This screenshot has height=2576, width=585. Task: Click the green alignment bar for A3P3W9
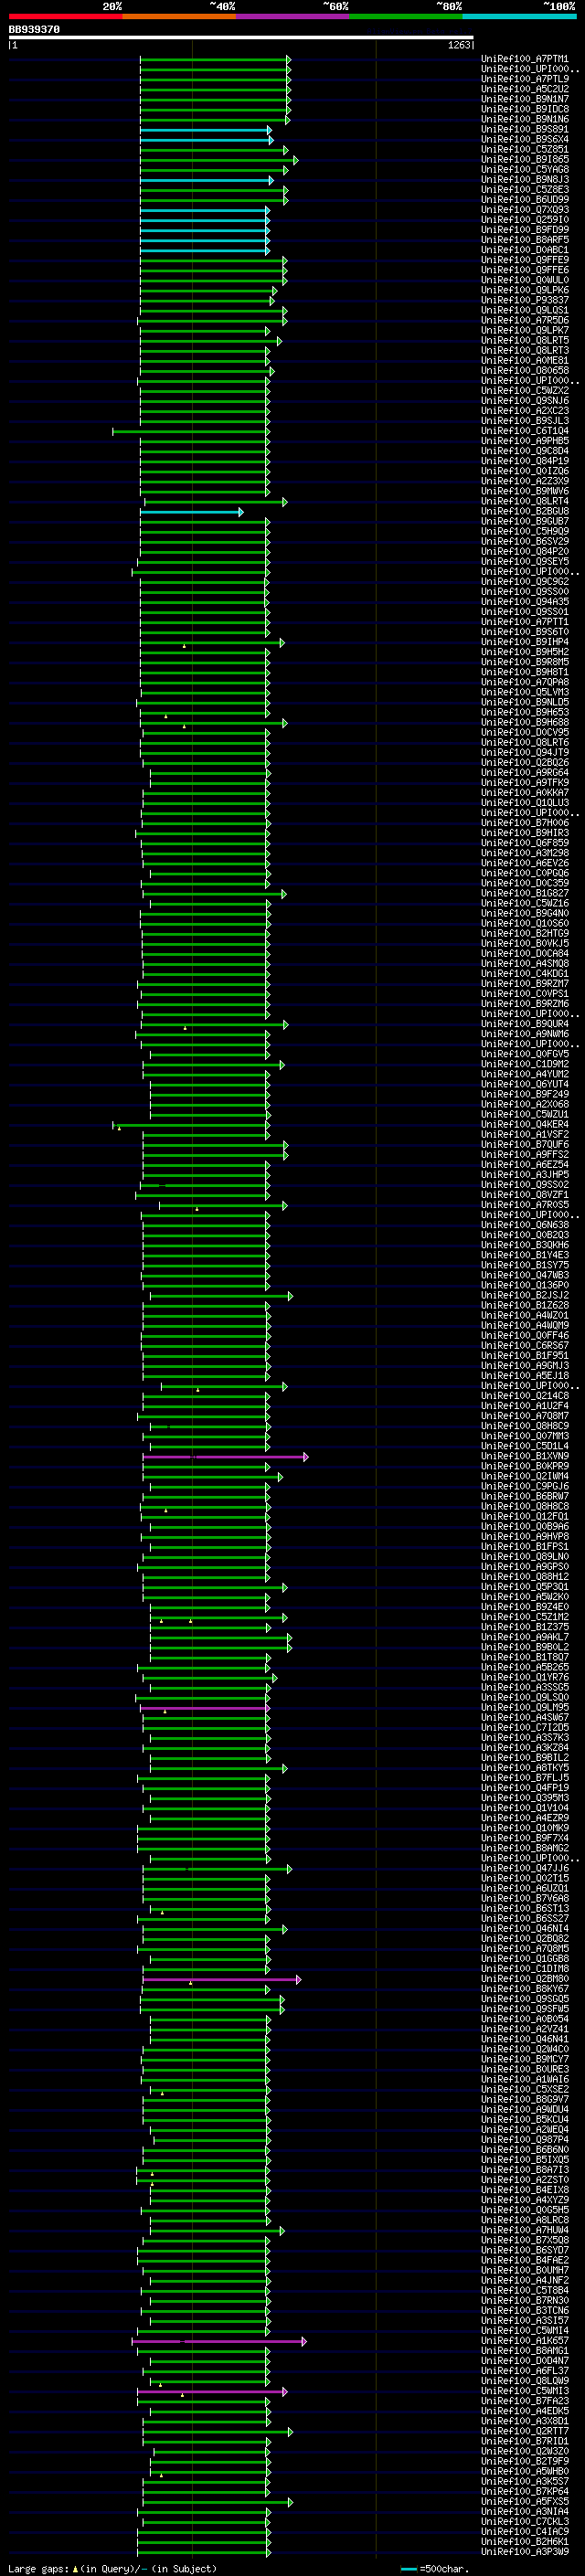click(204, 2552)
